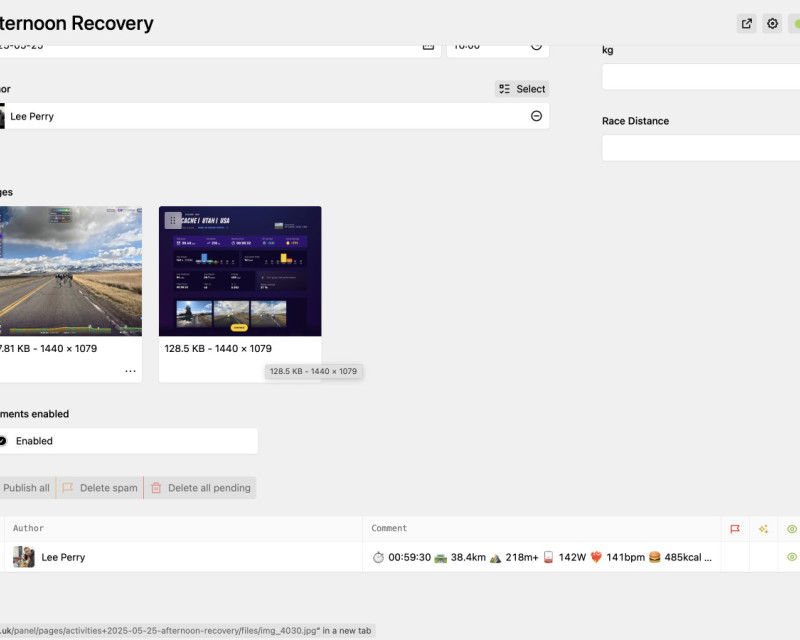
Task: Click the green page status indicator
Action: 794,24
